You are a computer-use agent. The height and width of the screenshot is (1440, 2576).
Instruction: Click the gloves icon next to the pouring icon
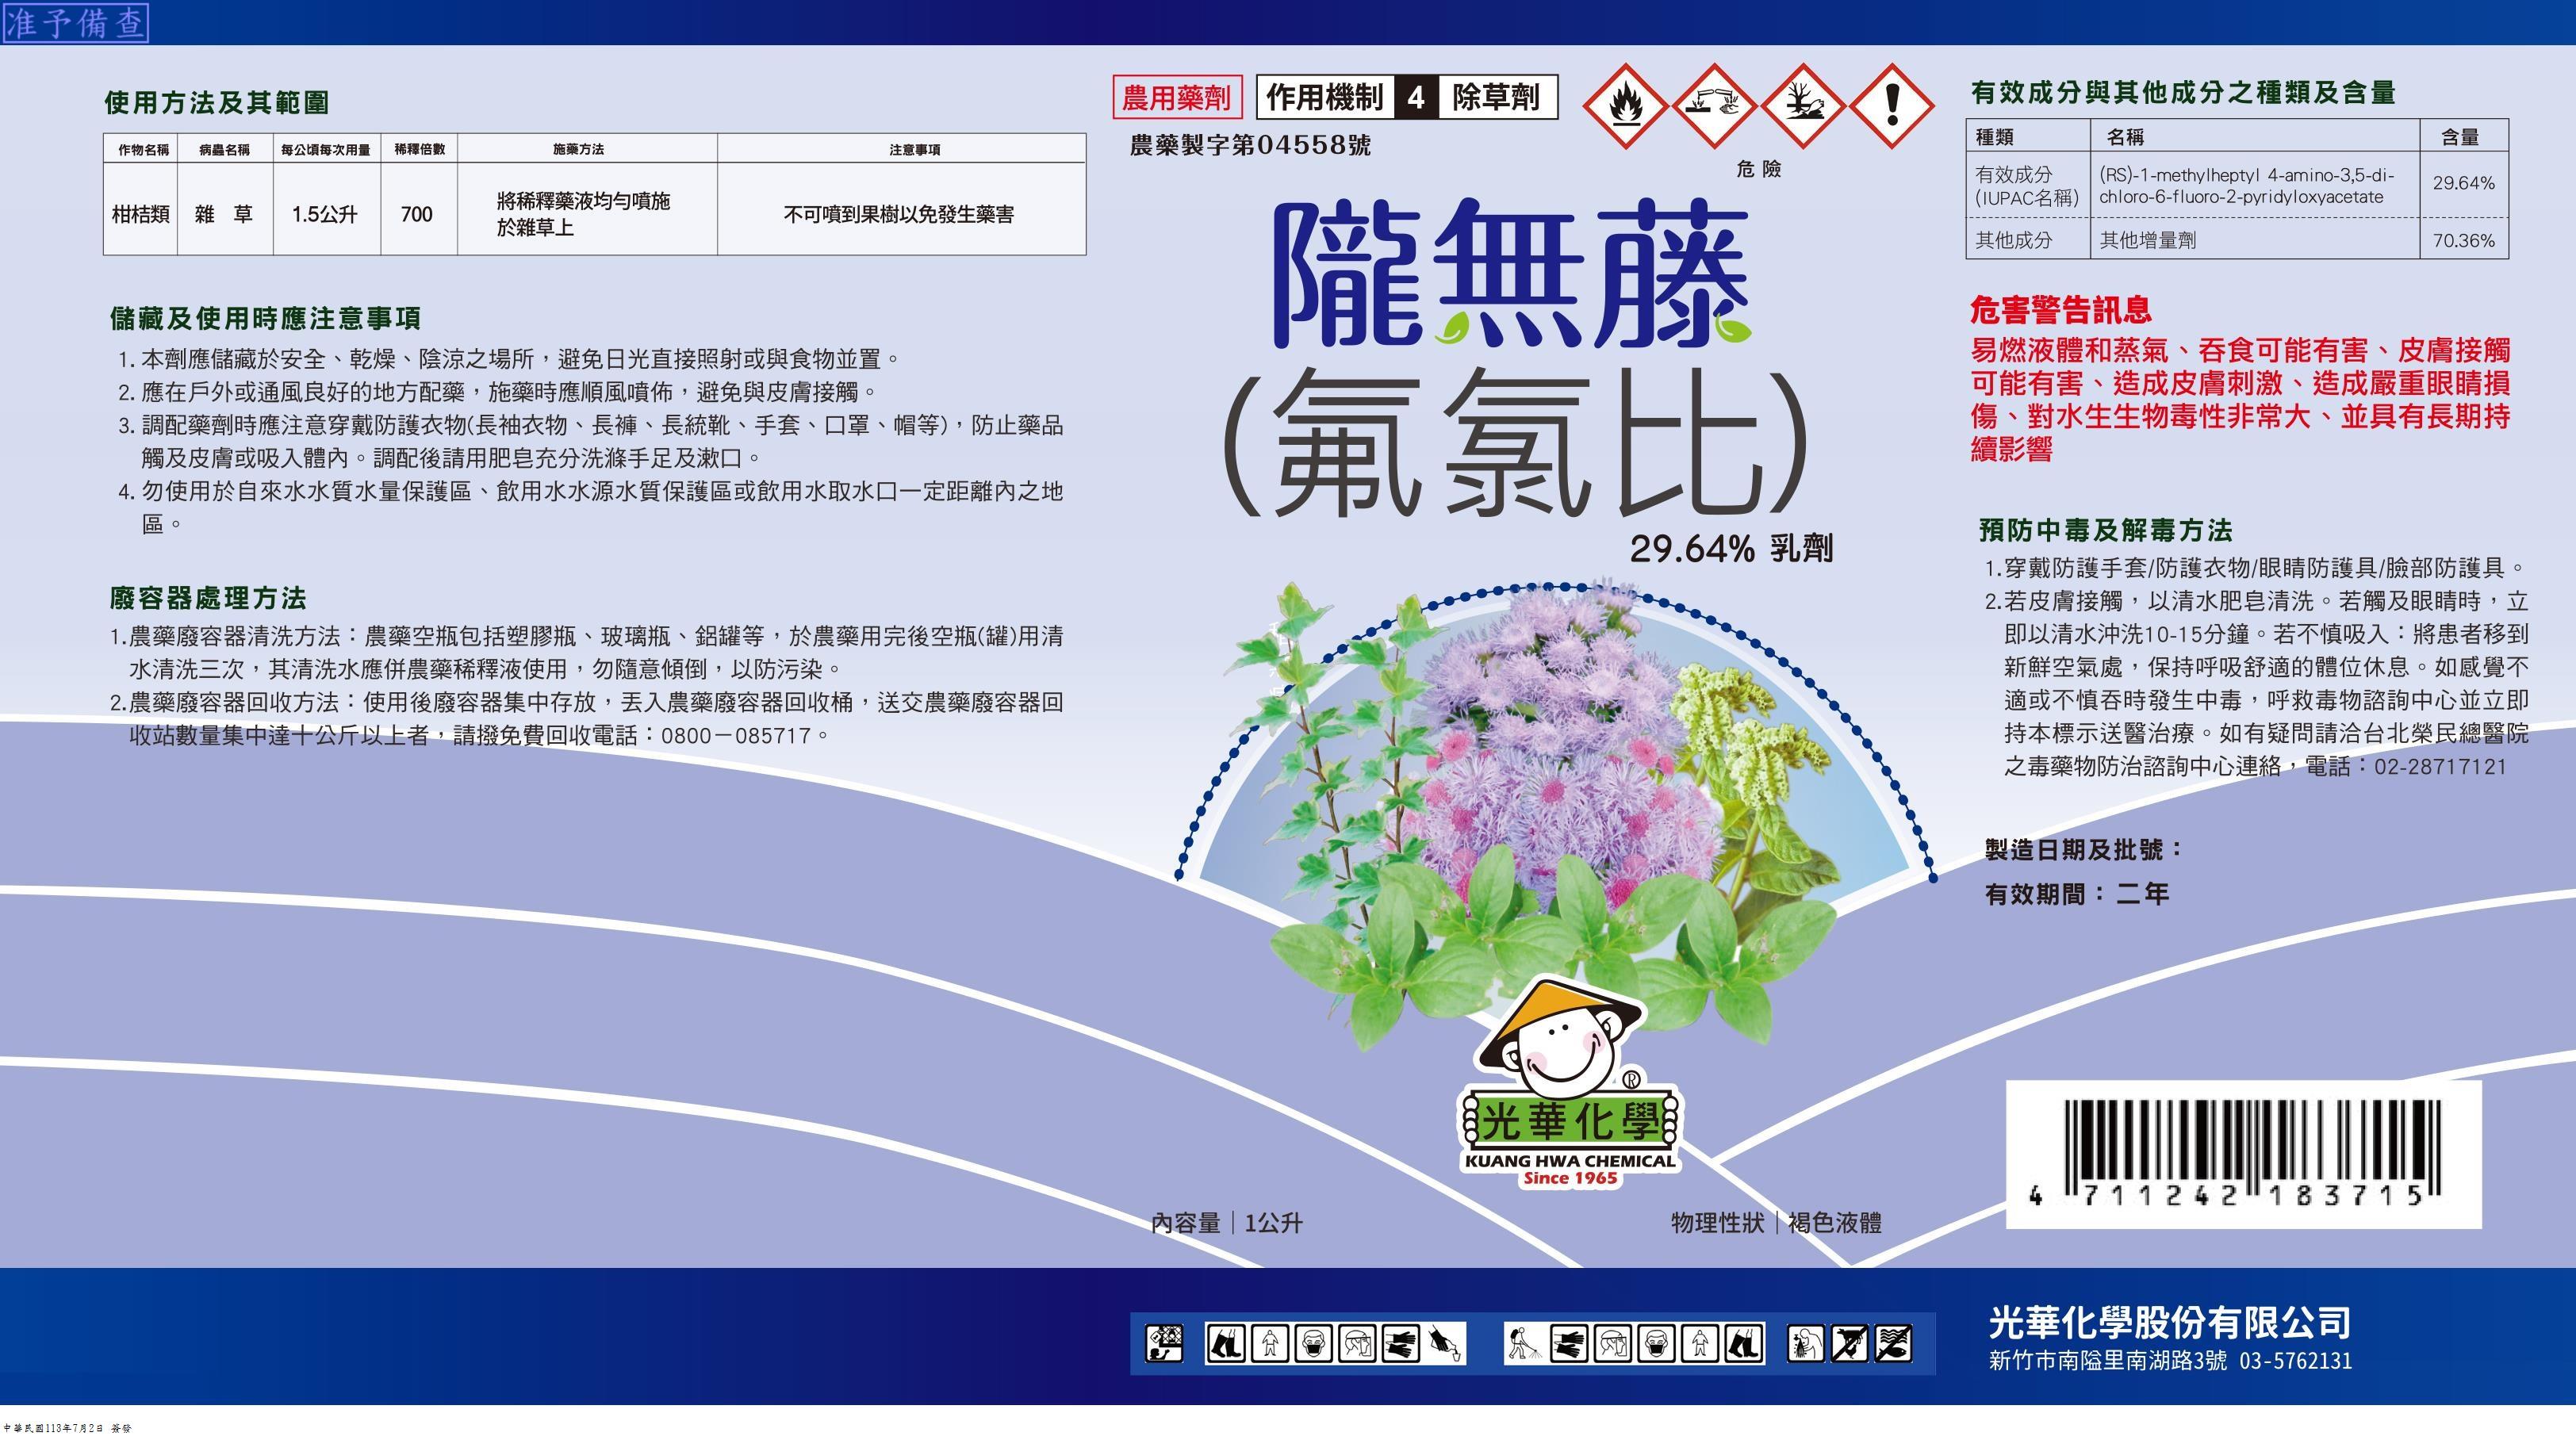pos(1400,1343)
